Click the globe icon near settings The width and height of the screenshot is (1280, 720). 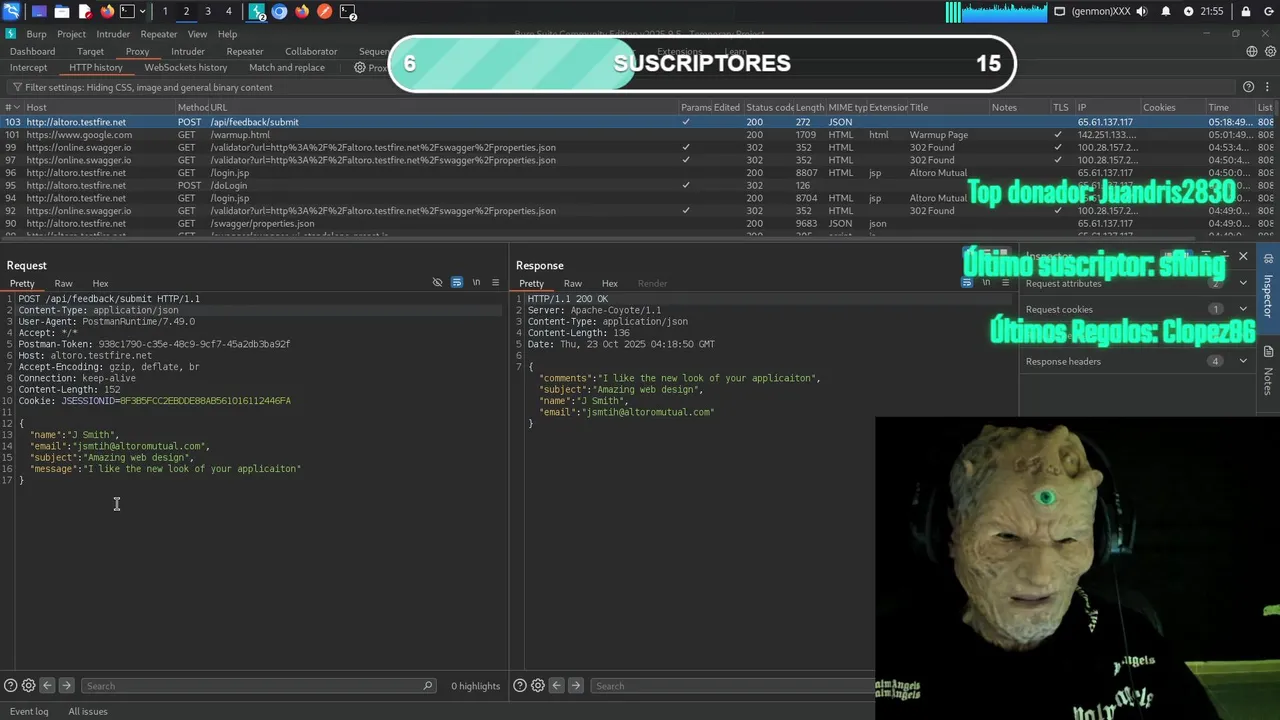(1251, 51)
